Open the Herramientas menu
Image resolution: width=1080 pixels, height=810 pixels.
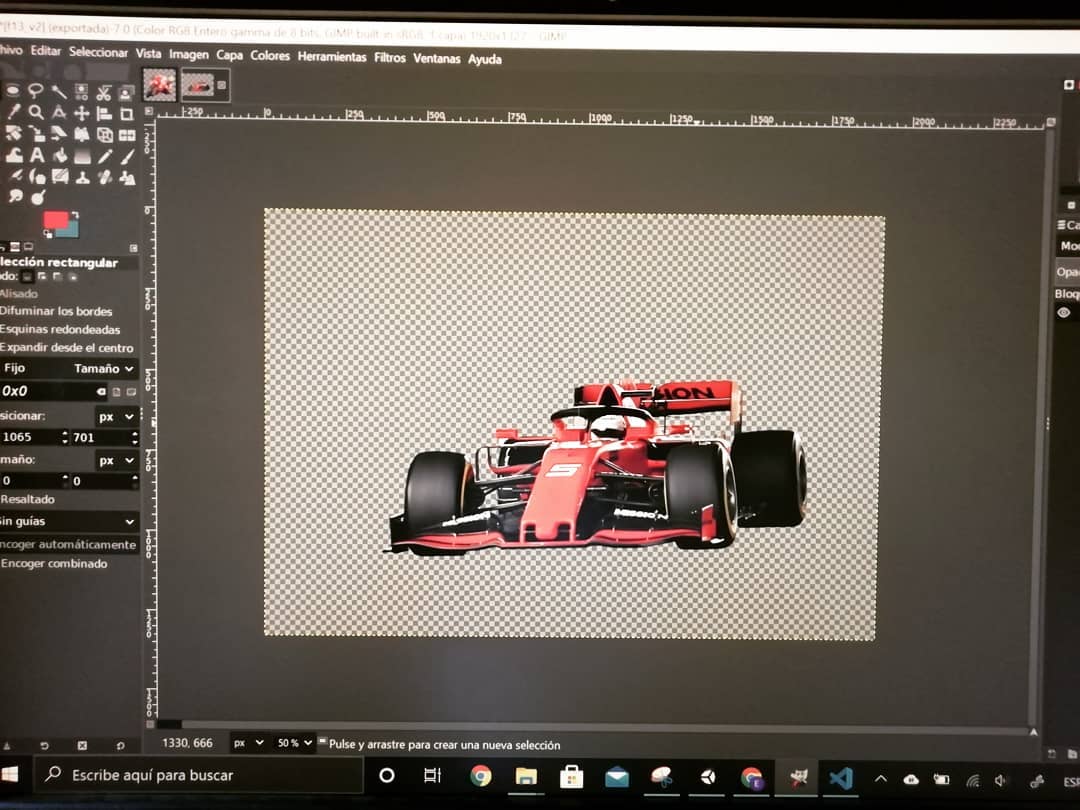coord(332,56)
